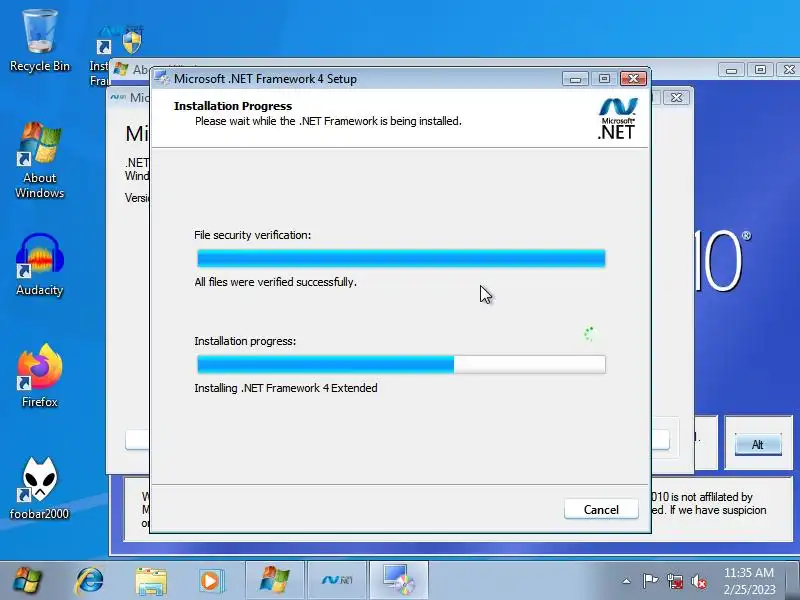
Task: Click the Microsoft .NET logo in setup header
Action: click(x=617, y=119)
